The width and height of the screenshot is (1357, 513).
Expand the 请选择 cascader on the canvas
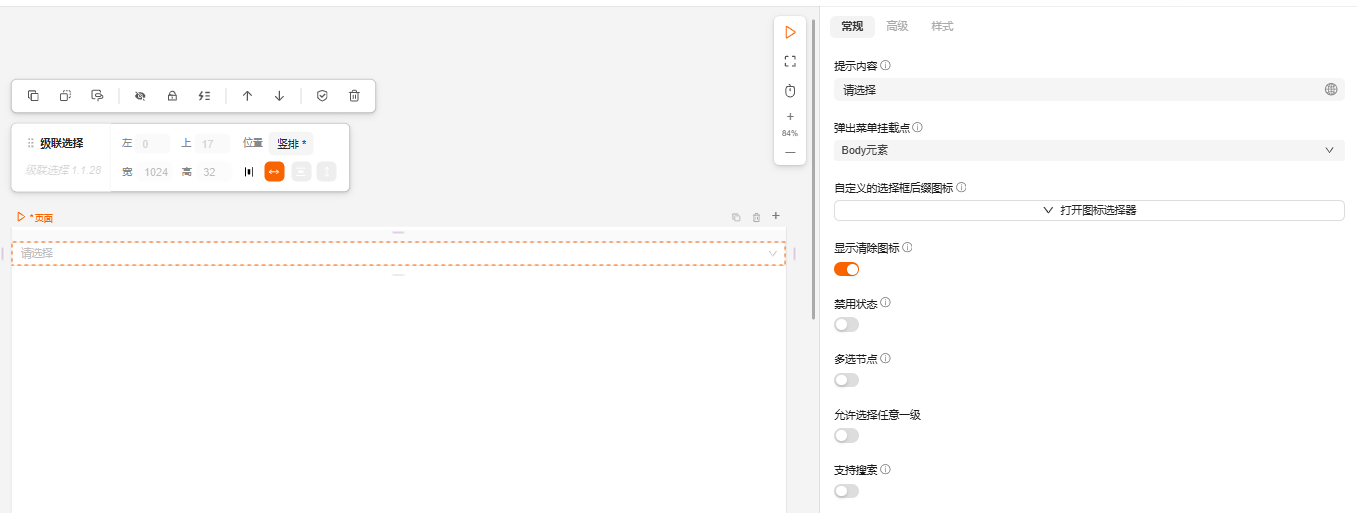[x=398, y=253]
